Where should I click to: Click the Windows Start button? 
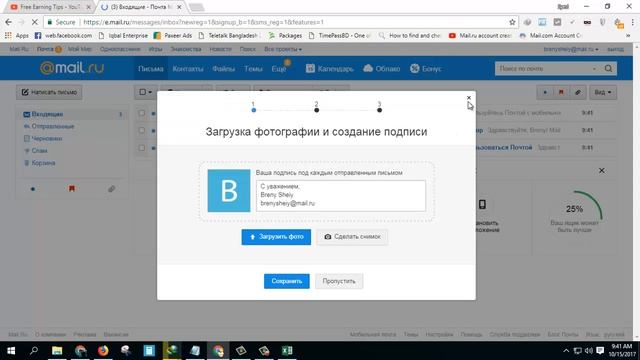coord(11,351)
